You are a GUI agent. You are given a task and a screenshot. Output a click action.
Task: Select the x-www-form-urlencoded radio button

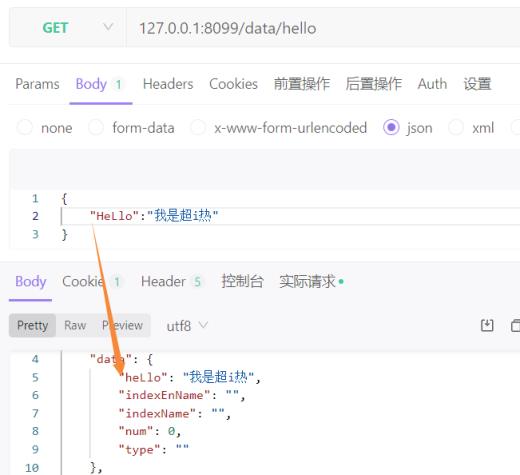pos(198,127)
